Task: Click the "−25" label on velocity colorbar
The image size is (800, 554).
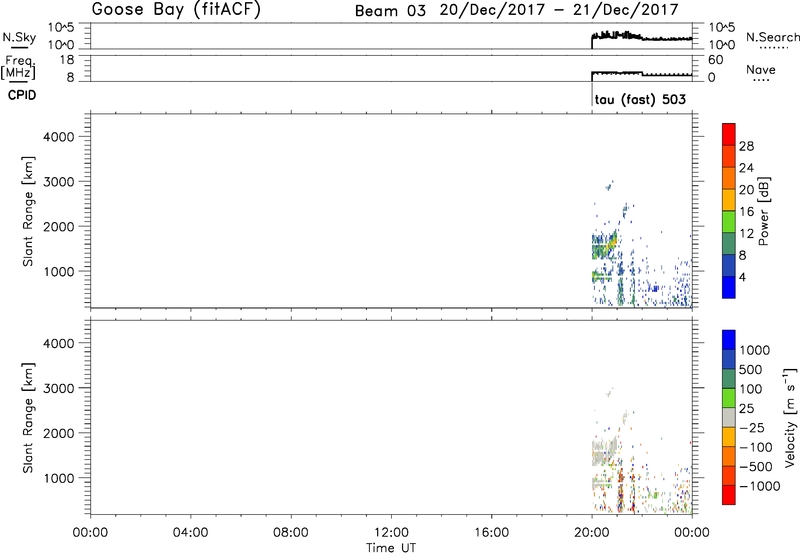Action: click(x=752, y=428)
